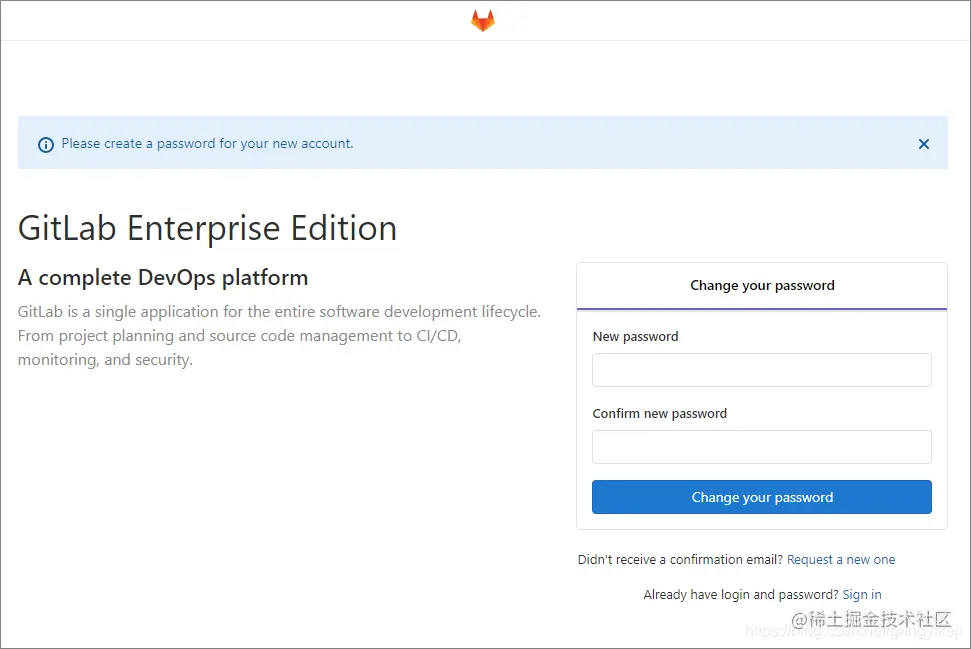The width and height of the screenshot is (971, 649).
Task: Follow the Sign in link
Action: (861, 595)
